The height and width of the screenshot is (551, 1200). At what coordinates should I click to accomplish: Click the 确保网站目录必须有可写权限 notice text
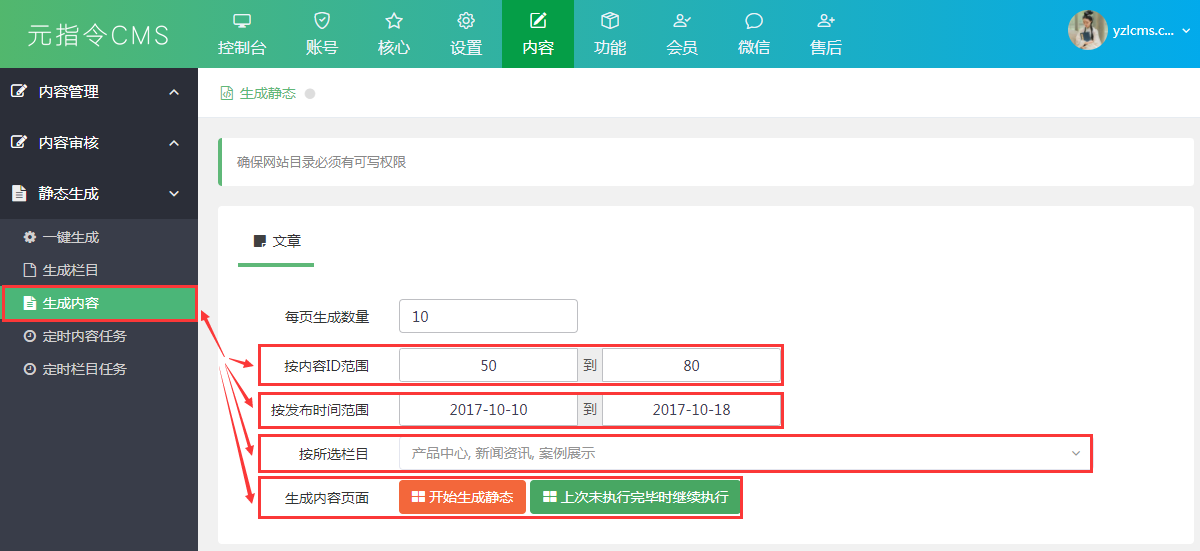(321, 162)
